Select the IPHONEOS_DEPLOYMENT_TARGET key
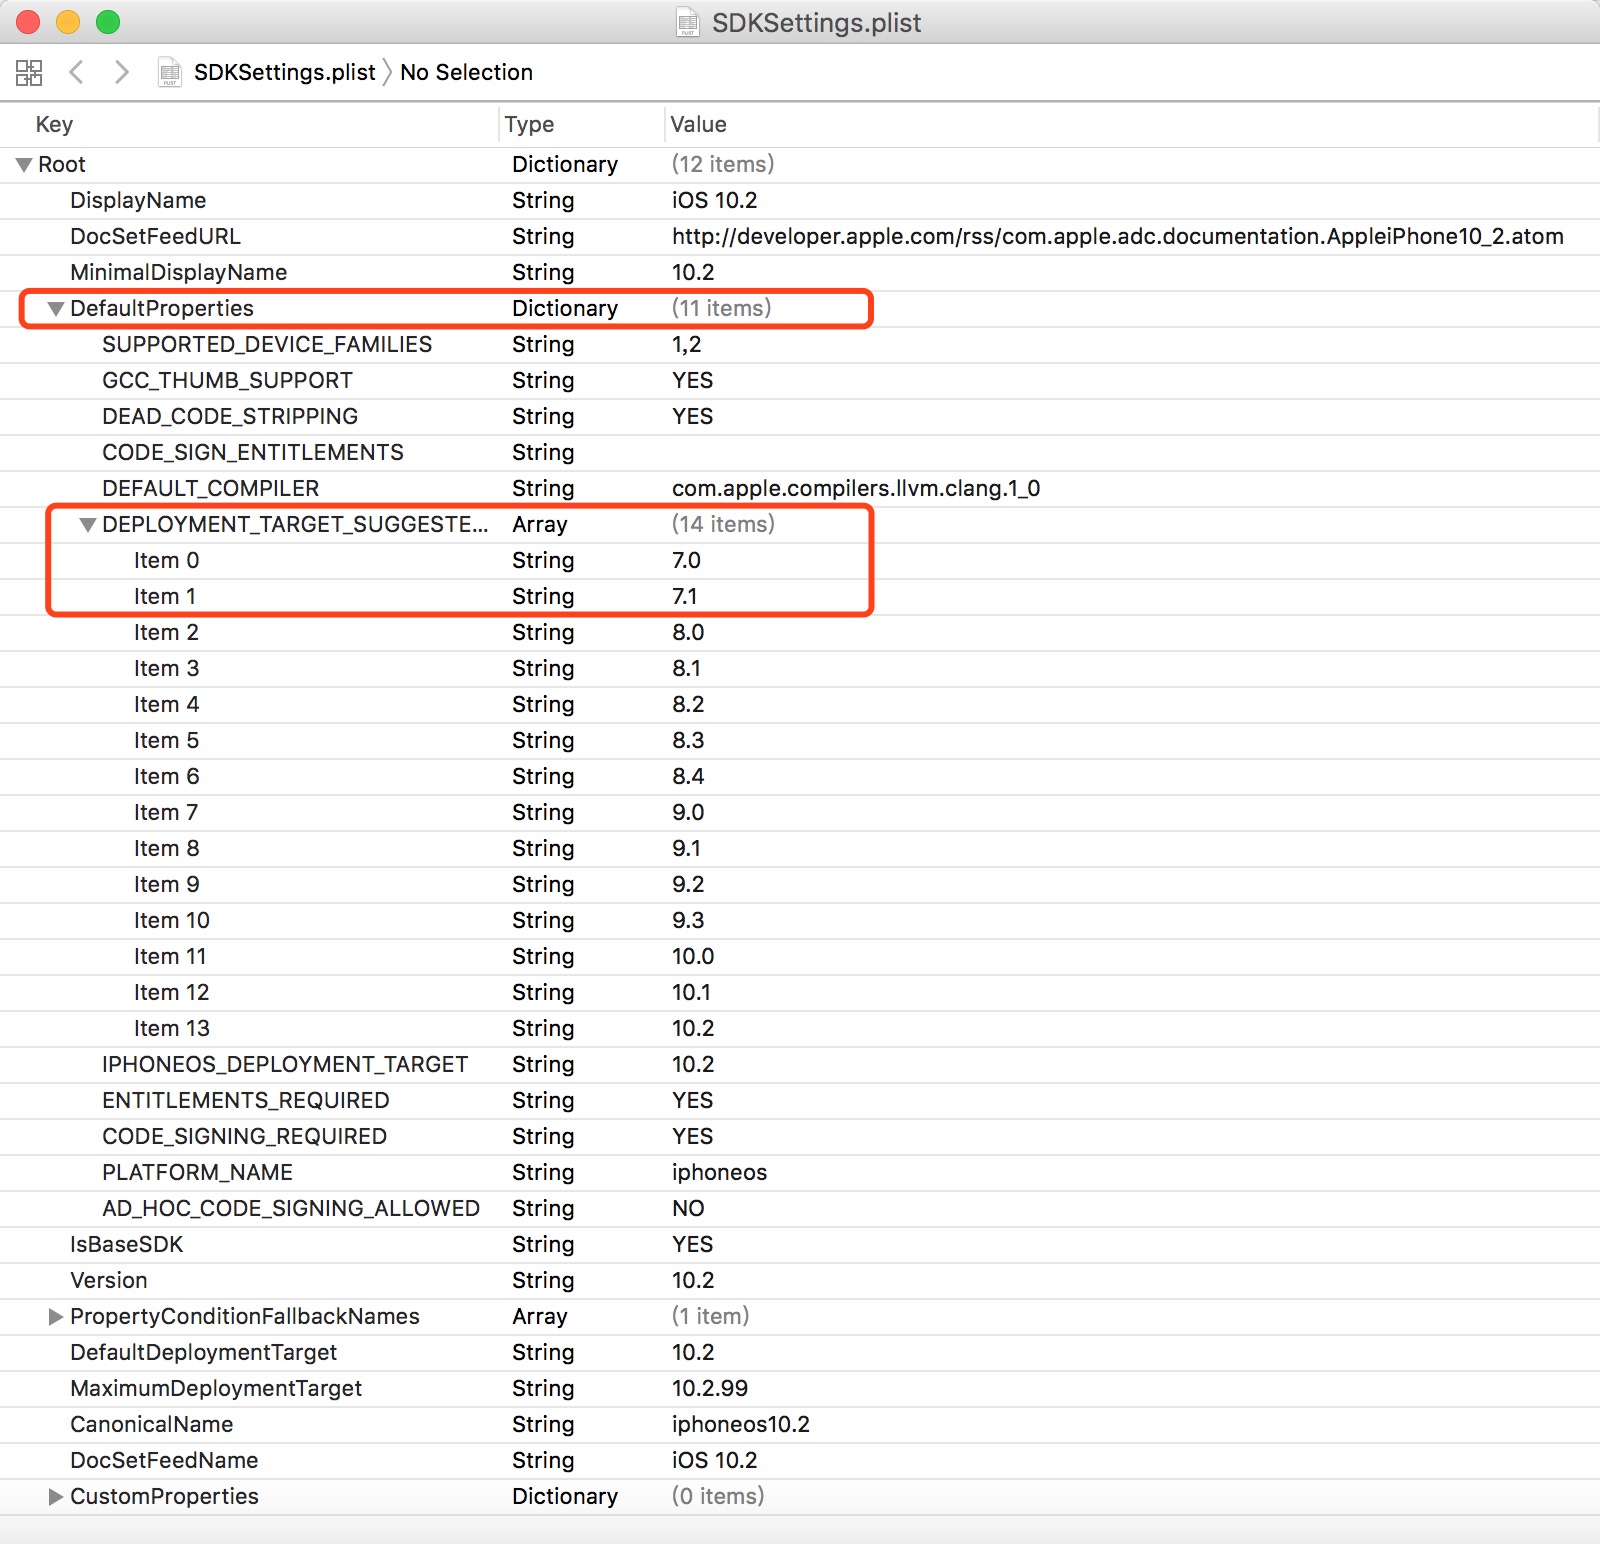The image size is (1600, 1544). [x=285, y=1064]
